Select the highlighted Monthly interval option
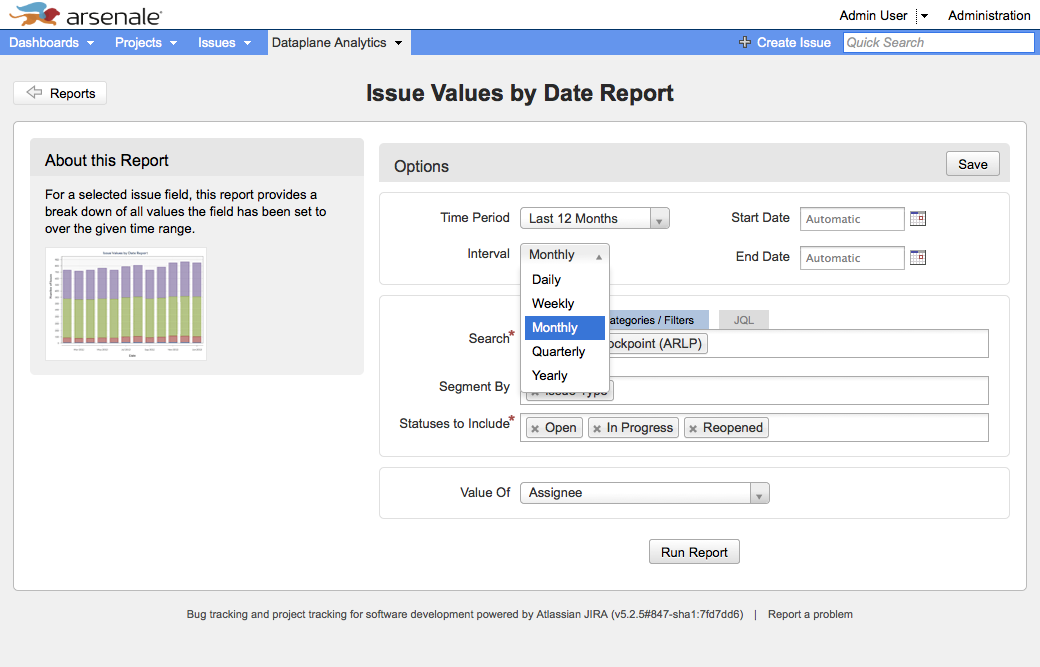 click(x=564, y=328)
